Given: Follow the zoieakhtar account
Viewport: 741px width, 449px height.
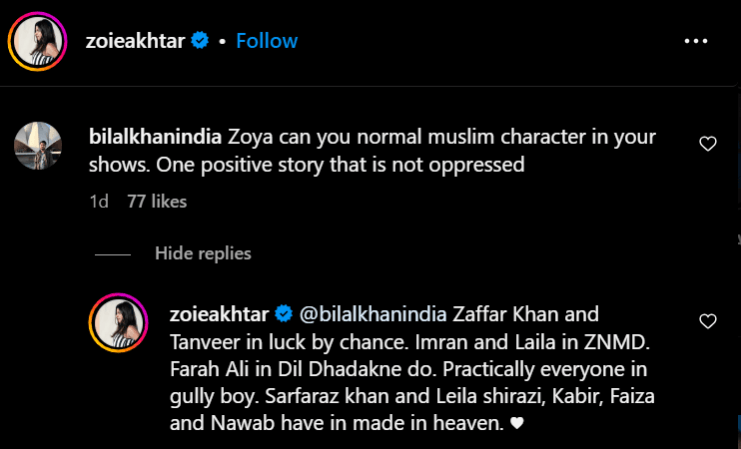Looking at the screenshot, I should 267,41.
